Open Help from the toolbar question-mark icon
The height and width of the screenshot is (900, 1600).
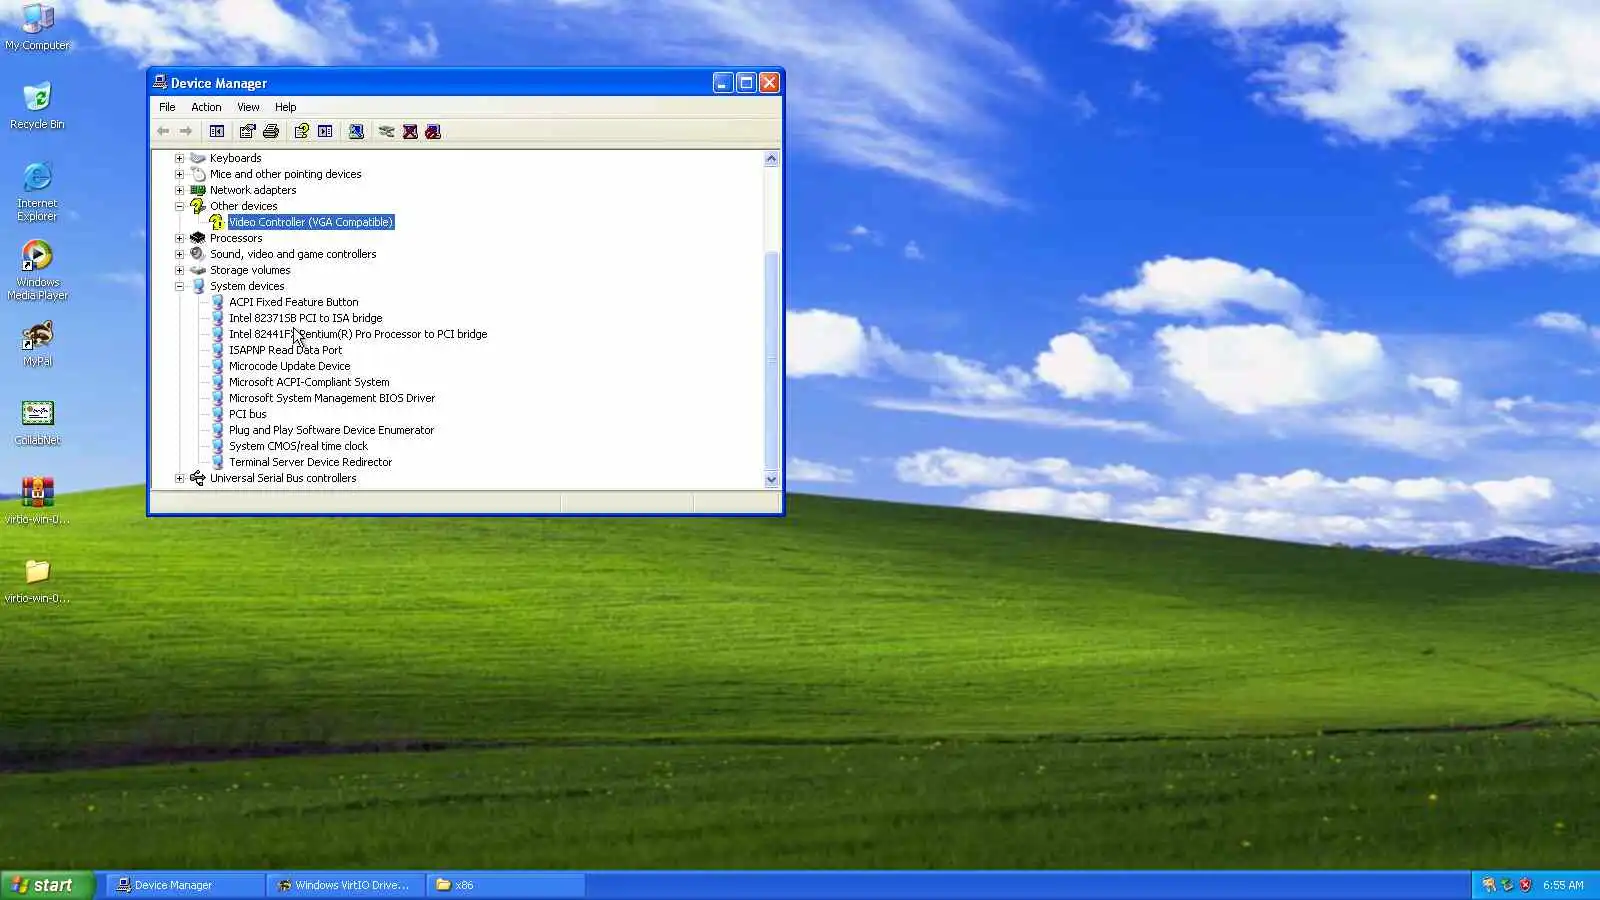[301, 131]
